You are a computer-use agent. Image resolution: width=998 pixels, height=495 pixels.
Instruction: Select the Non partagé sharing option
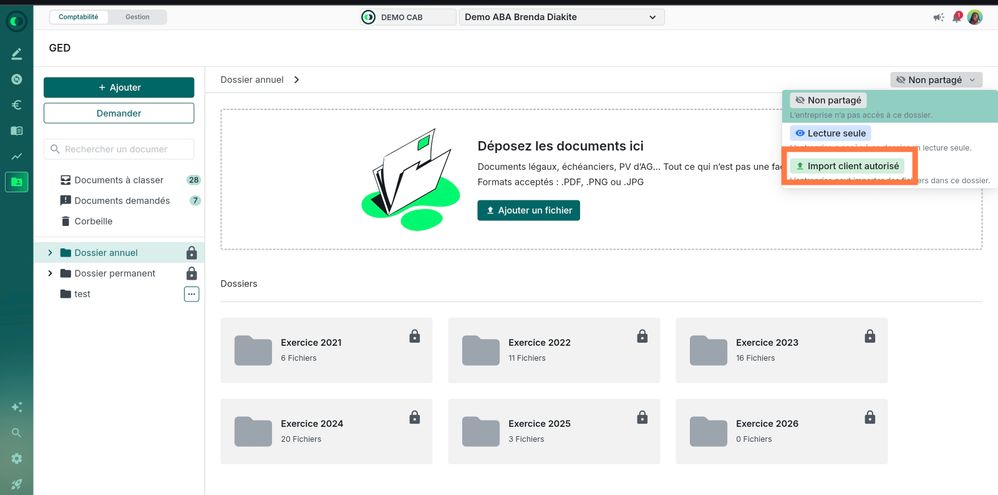click(828, 101)
